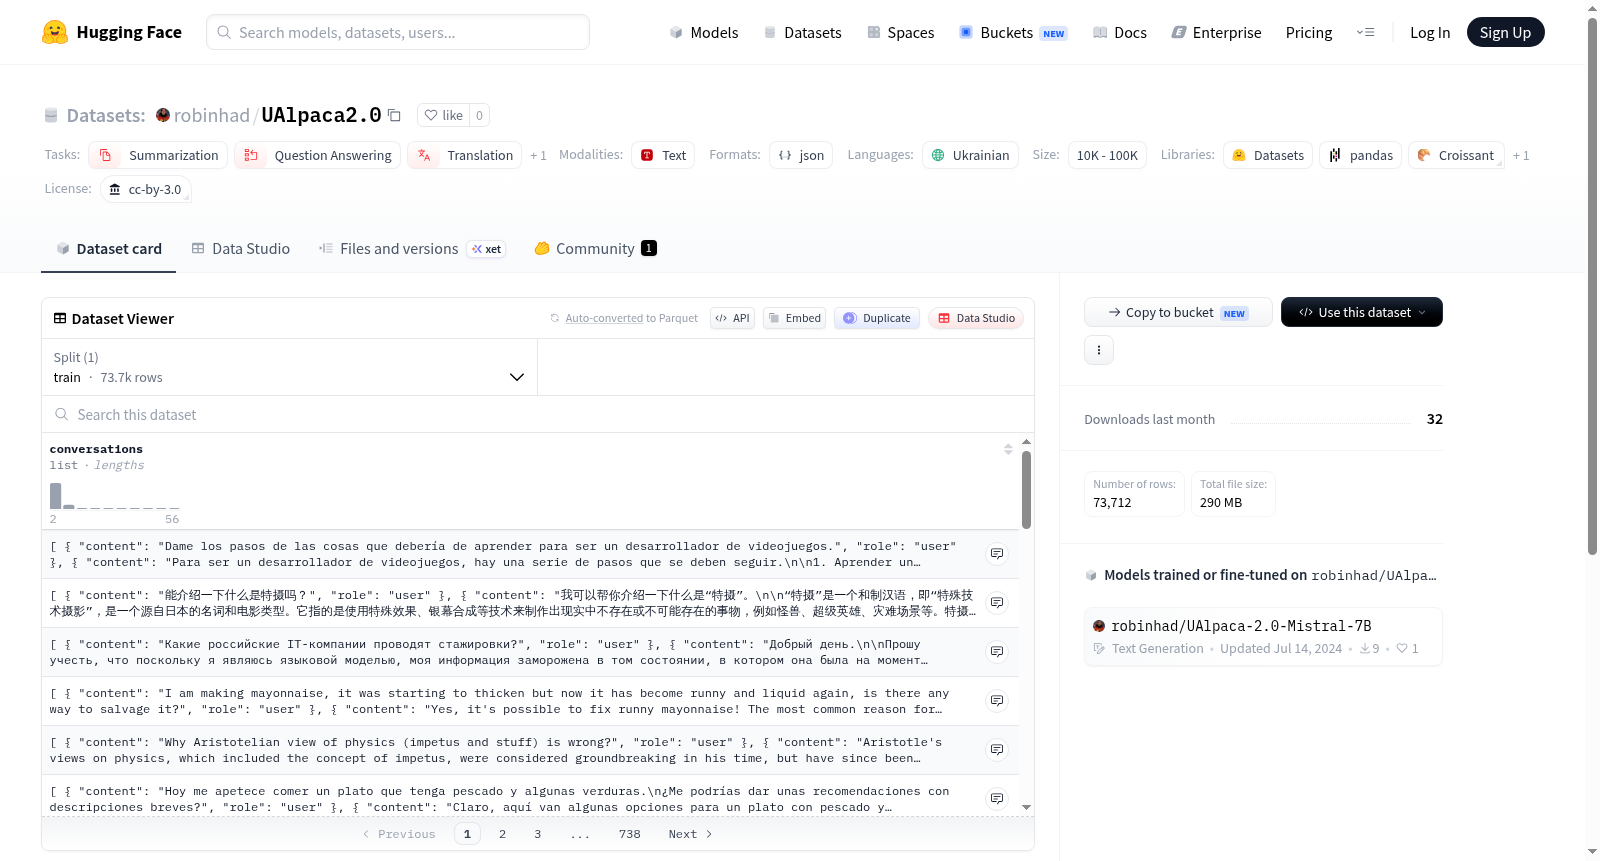Viewport: 1600px width, 861px height.
Task: Click Next in the viewer pagination
Action: click(x=690, y=834)
